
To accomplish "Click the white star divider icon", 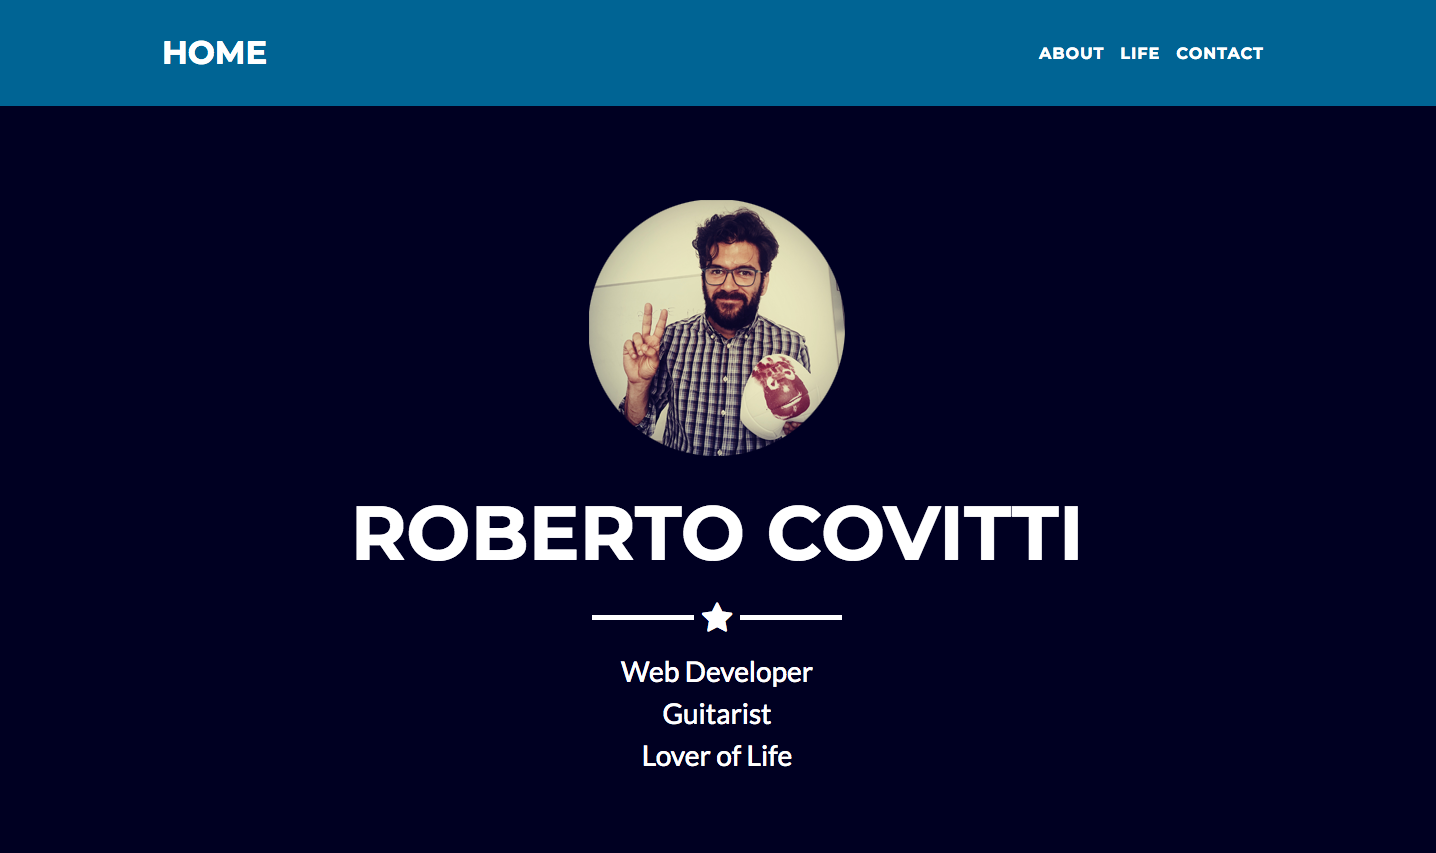I will click(717, 617).
